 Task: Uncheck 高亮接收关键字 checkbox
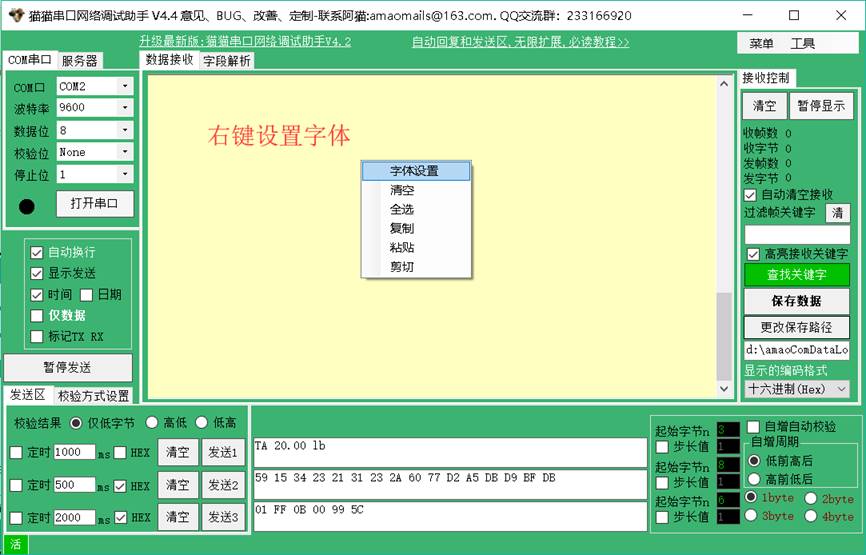coord(753,254)
